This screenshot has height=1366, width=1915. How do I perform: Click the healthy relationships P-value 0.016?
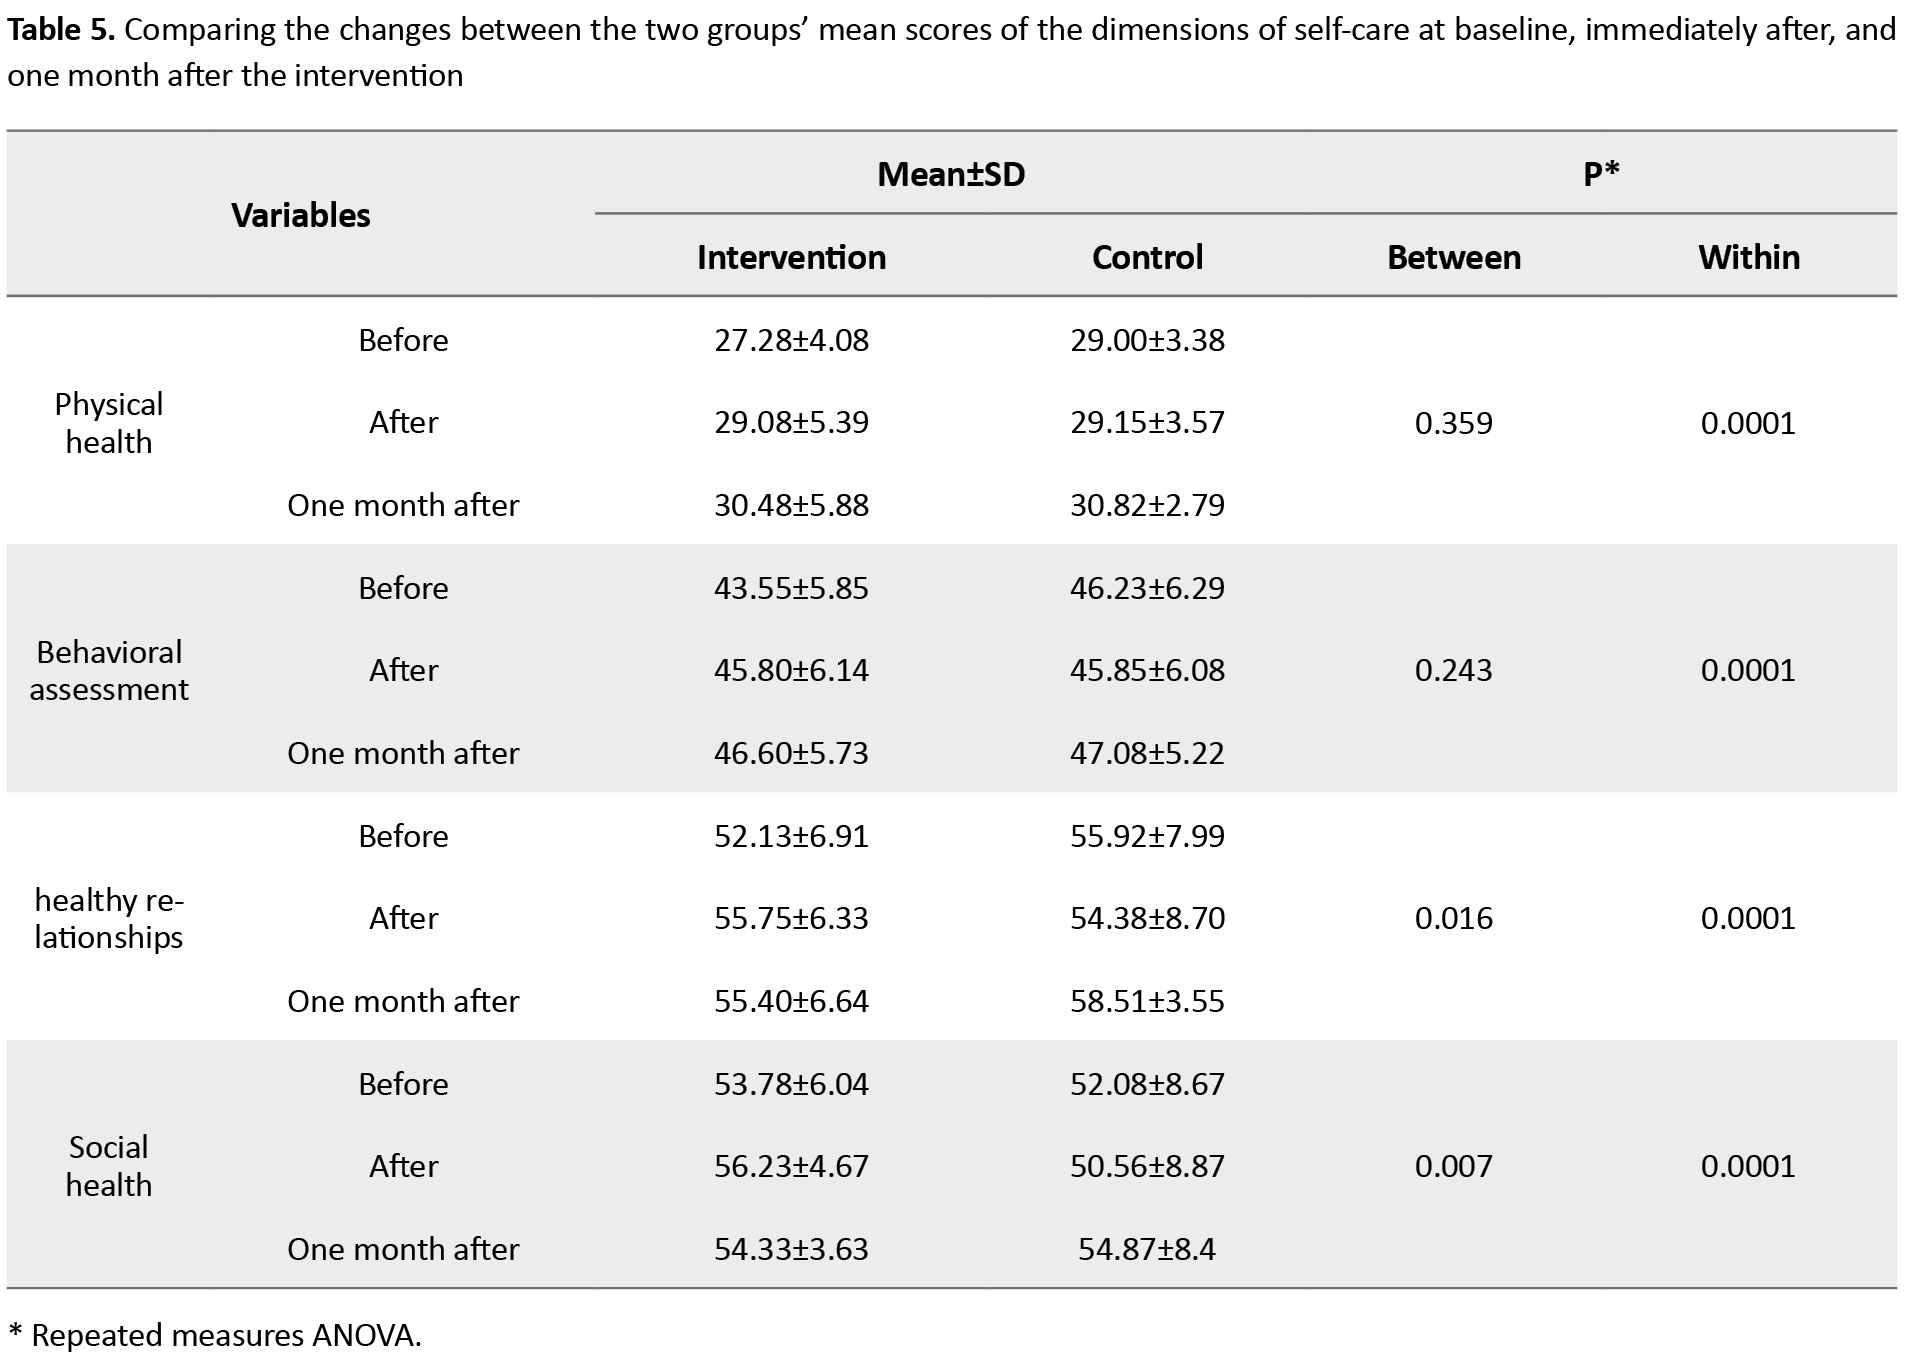[1454, 918]
